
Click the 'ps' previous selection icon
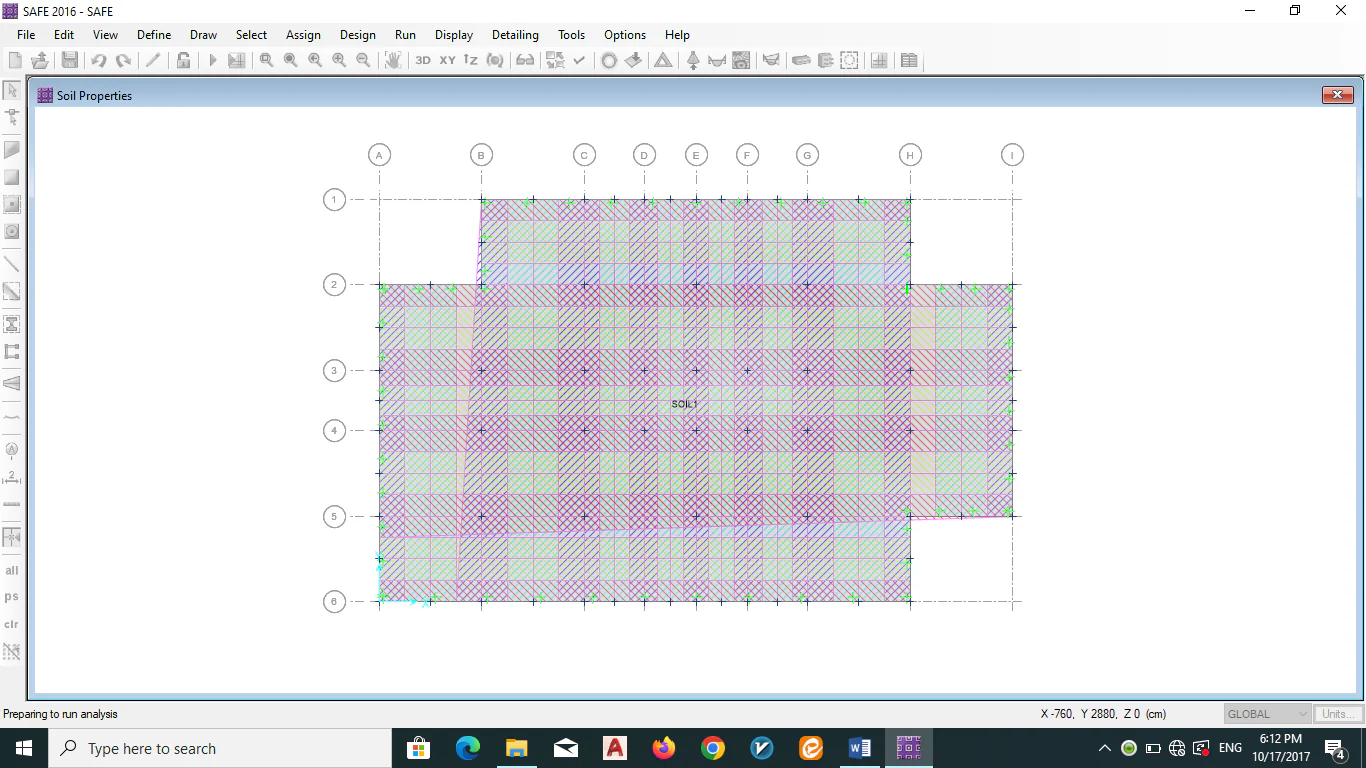pos(12,597)
